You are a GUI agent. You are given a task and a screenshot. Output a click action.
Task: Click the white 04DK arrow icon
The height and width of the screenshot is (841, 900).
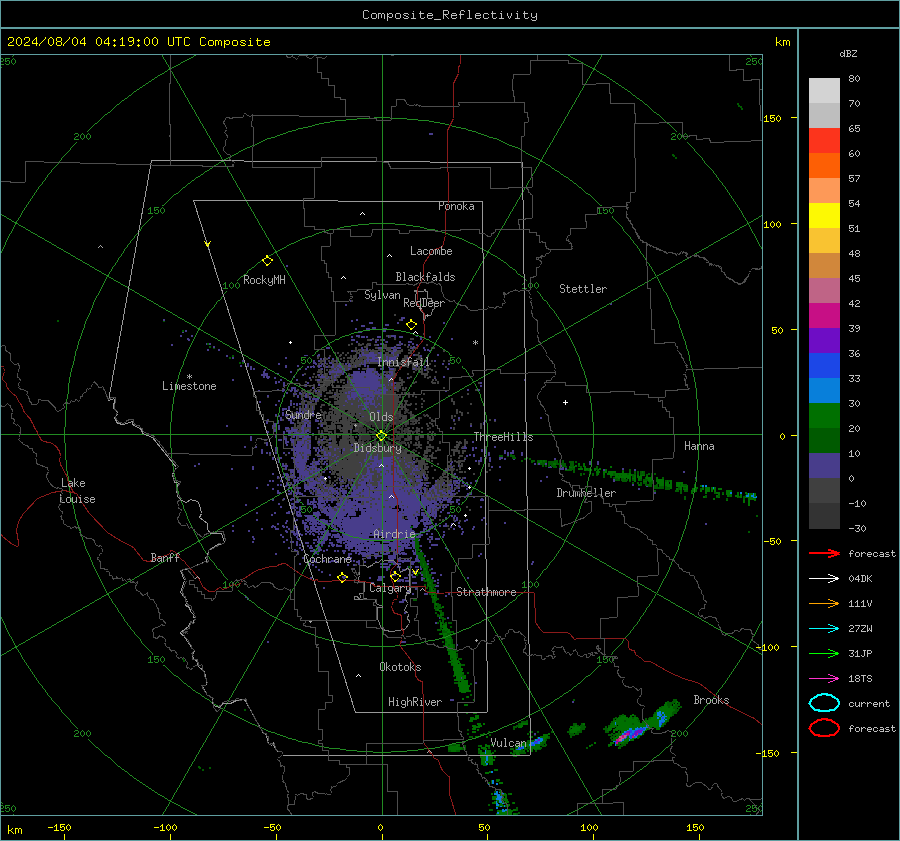(824, 578)
